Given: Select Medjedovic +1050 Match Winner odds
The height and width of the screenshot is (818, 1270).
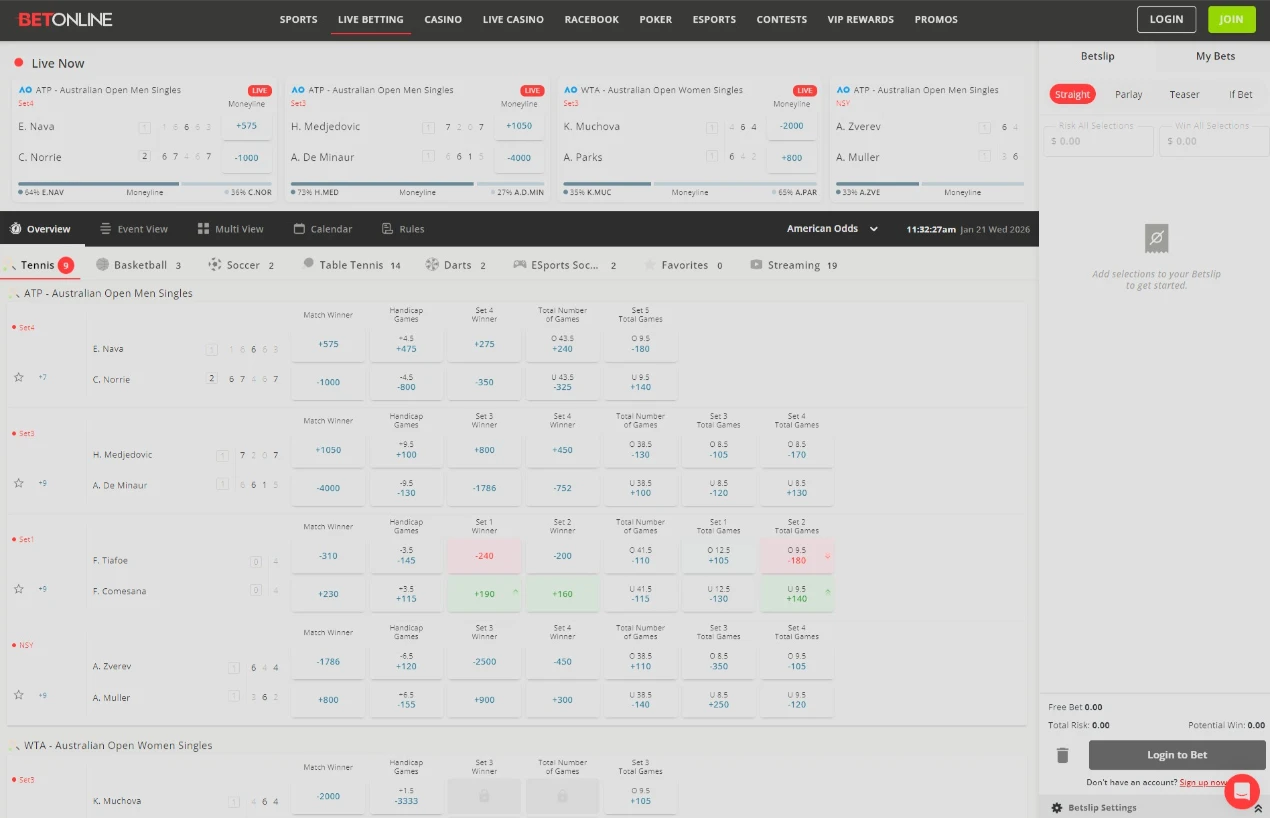Looking at the screenshot, I should coord(328,450).
